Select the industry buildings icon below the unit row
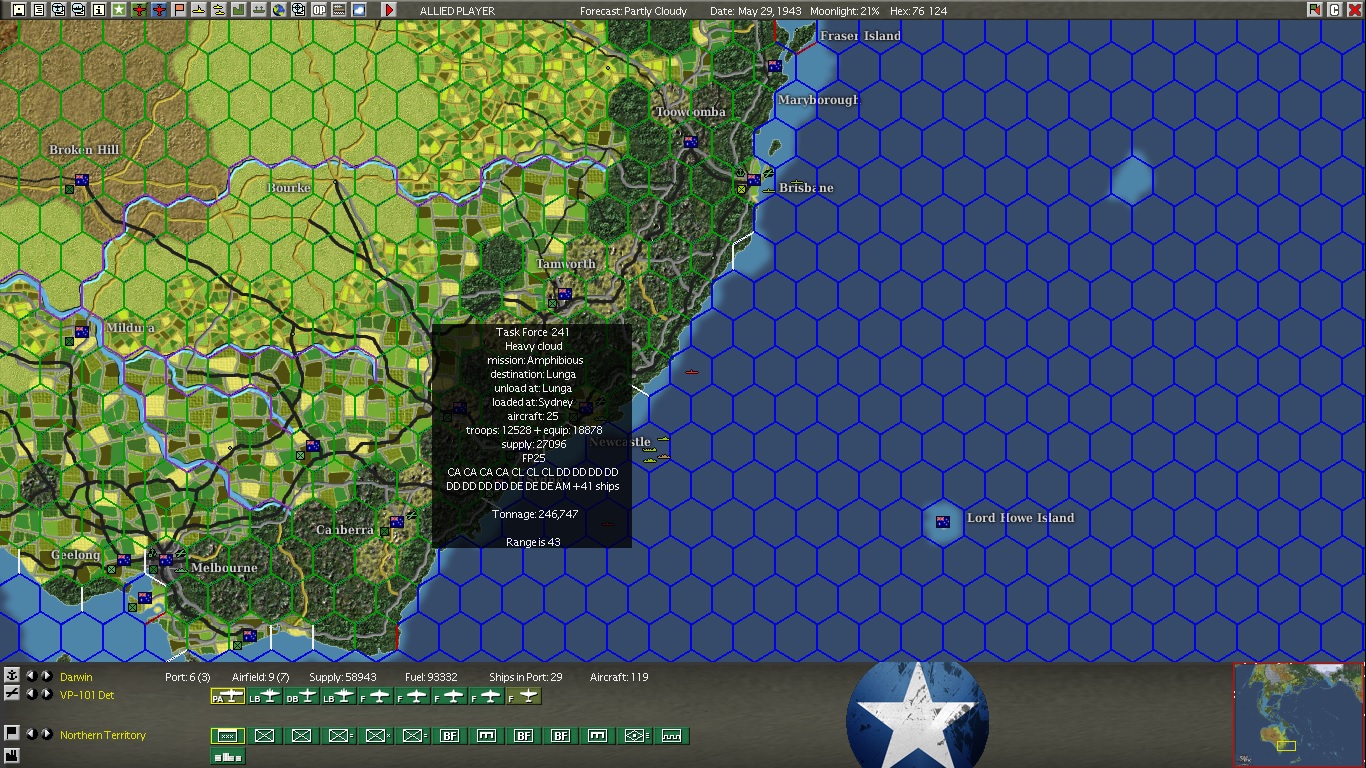 pyautogui.click(x=228, y=757)
